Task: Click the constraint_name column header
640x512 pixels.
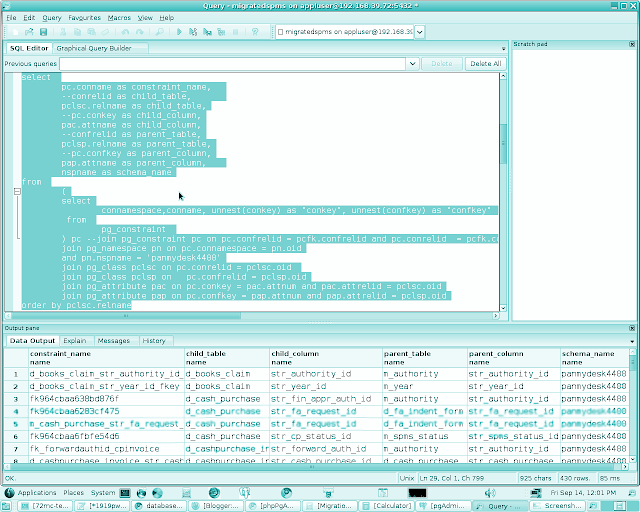Action: point(106,358)
